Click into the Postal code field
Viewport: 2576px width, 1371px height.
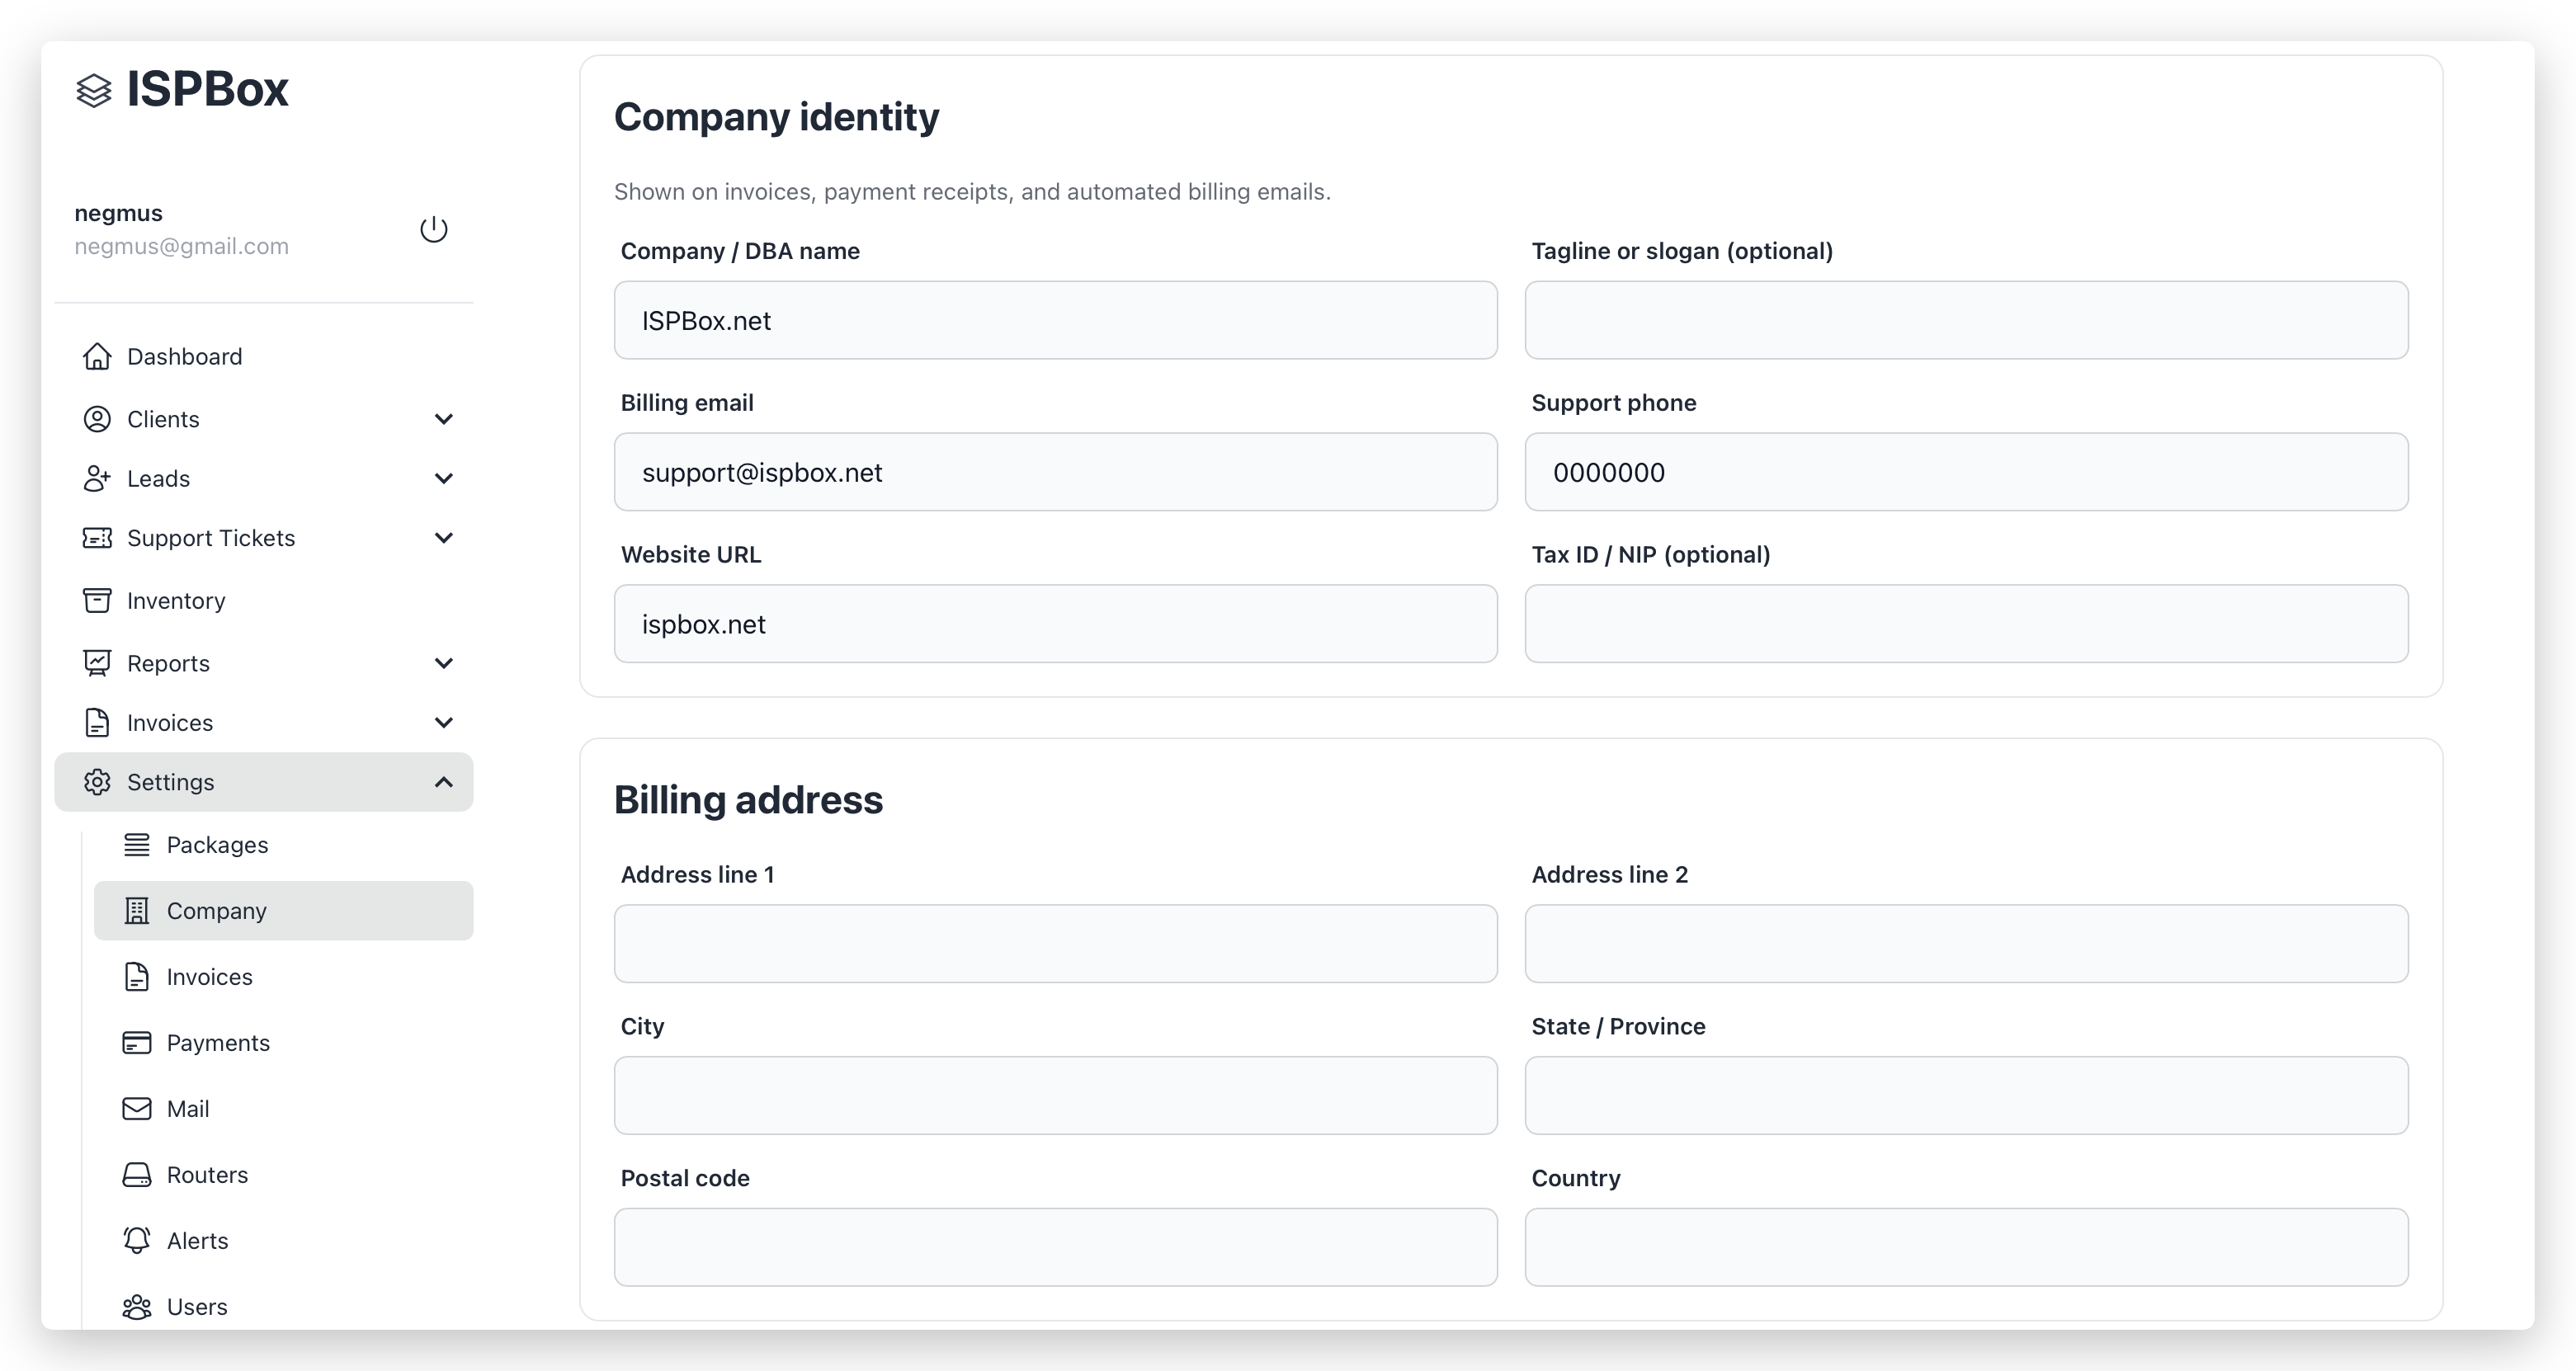tap(1055, 1247)
